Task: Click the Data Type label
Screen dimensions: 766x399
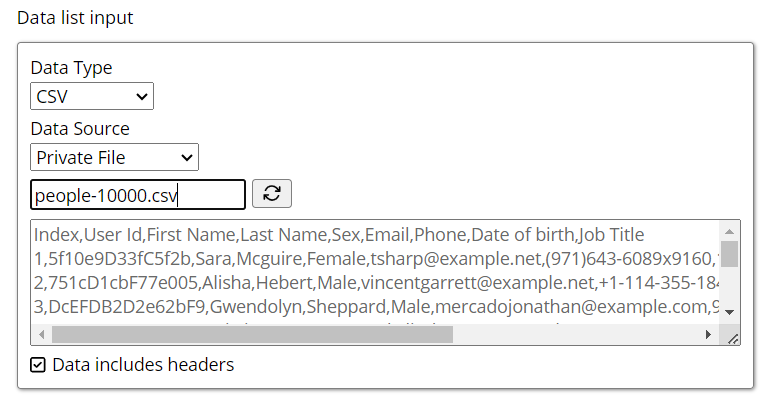Action: [x=71, y=68]
